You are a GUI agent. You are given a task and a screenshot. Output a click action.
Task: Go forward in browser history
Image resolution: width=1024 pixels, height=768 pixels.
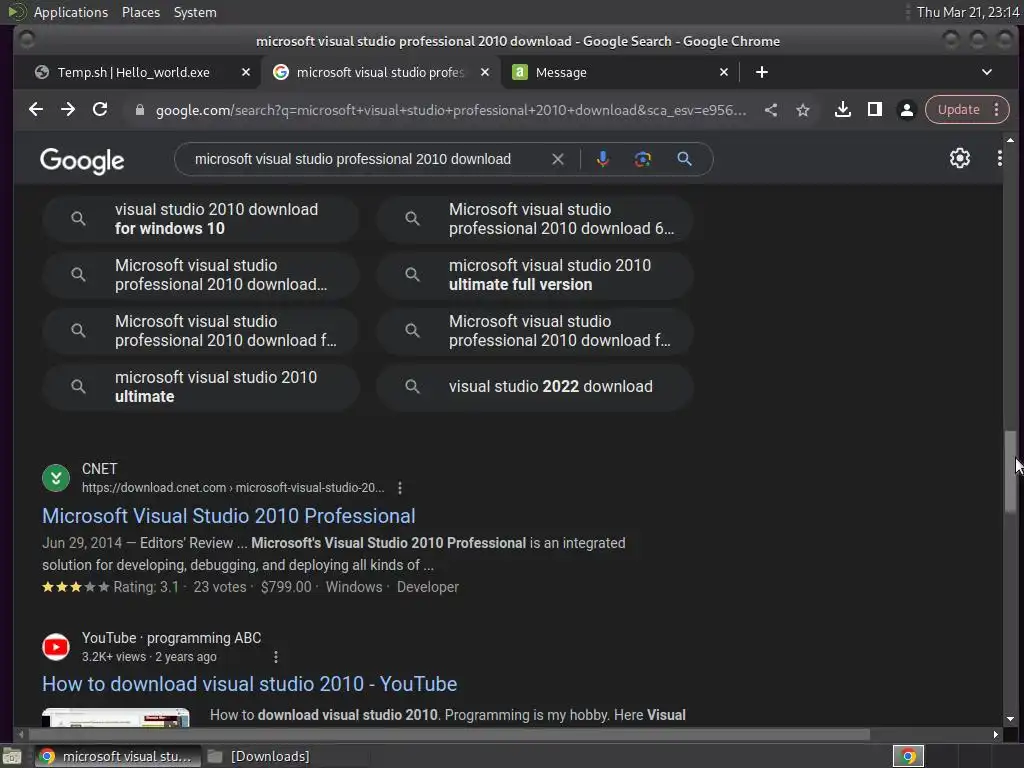click(68, 110)
